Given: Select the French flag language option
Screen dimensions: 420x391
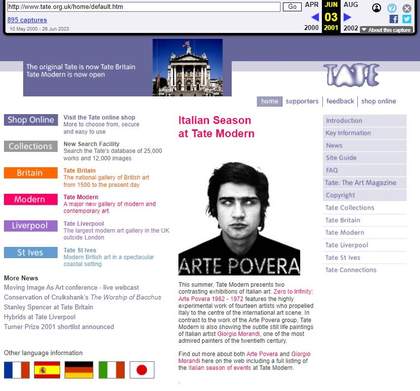Looking at the screenshot, I should tap(17, 370).
